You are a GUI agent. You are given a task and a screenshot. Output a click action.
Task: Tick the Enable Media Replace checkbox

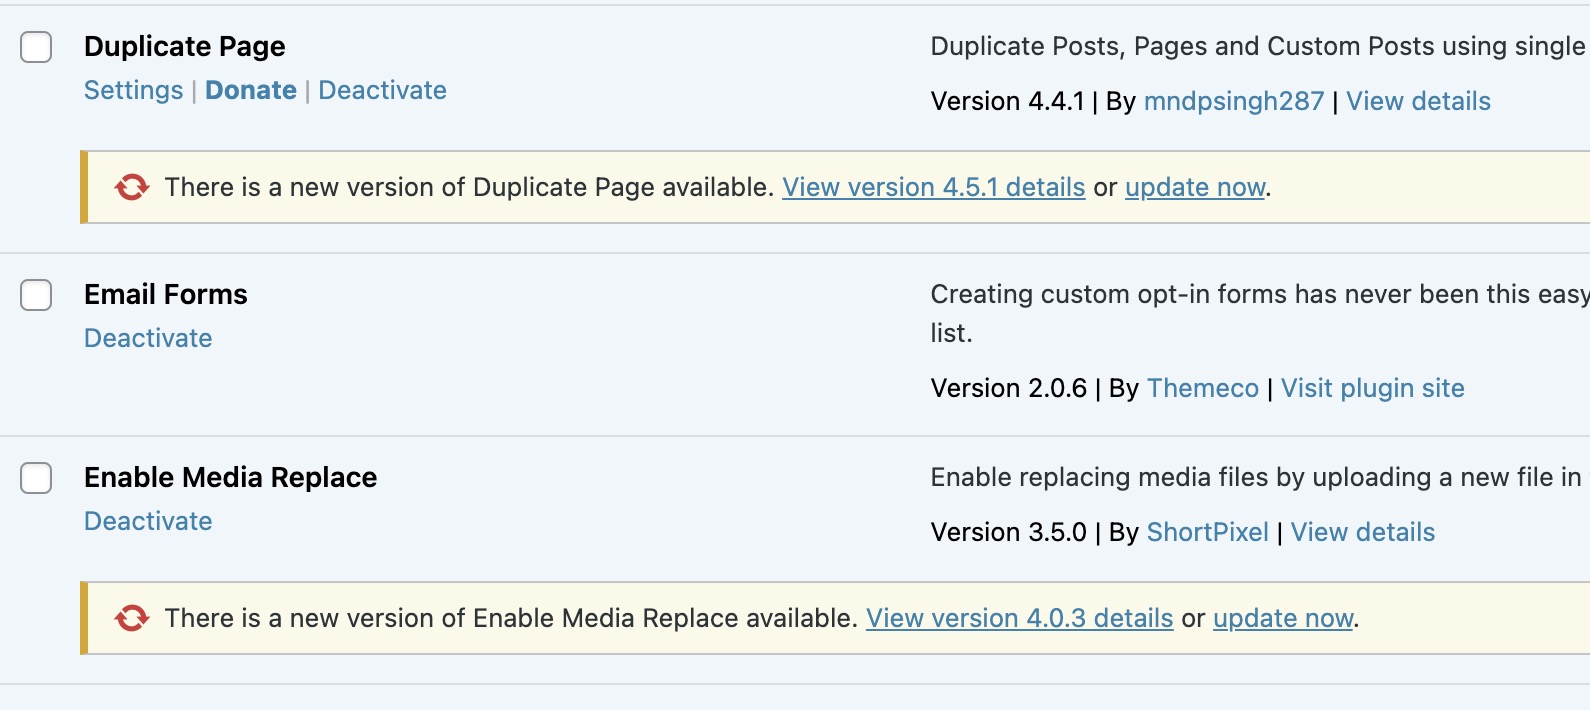(37, 478)
